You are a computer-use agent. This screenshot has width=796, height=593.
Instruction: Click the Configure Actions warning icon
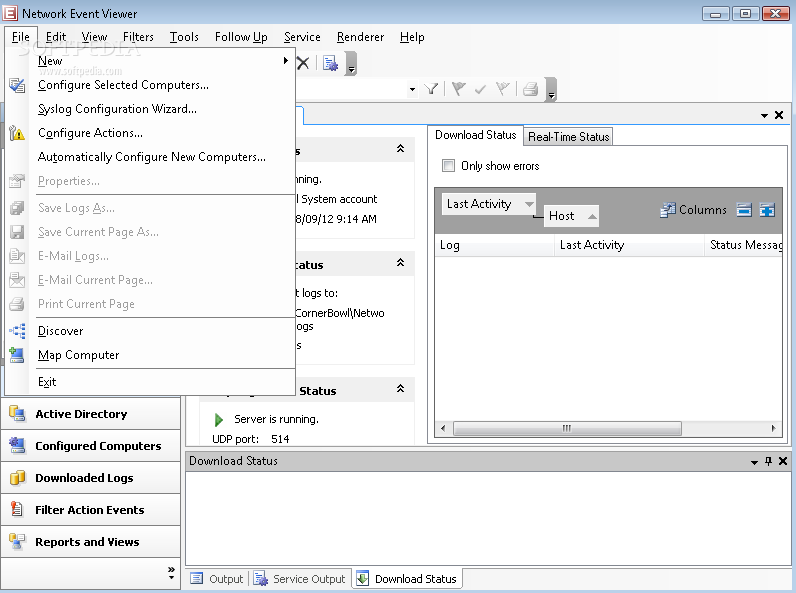[17, 133]
